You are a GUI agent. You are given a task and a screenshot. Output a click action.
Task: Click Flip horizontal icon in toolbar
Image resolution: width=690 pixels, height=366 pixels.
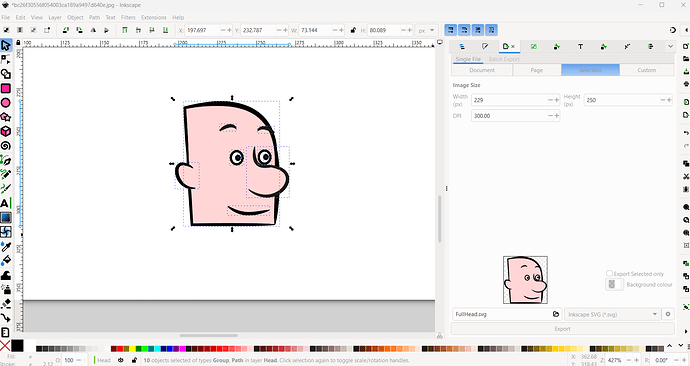[93, 30]
